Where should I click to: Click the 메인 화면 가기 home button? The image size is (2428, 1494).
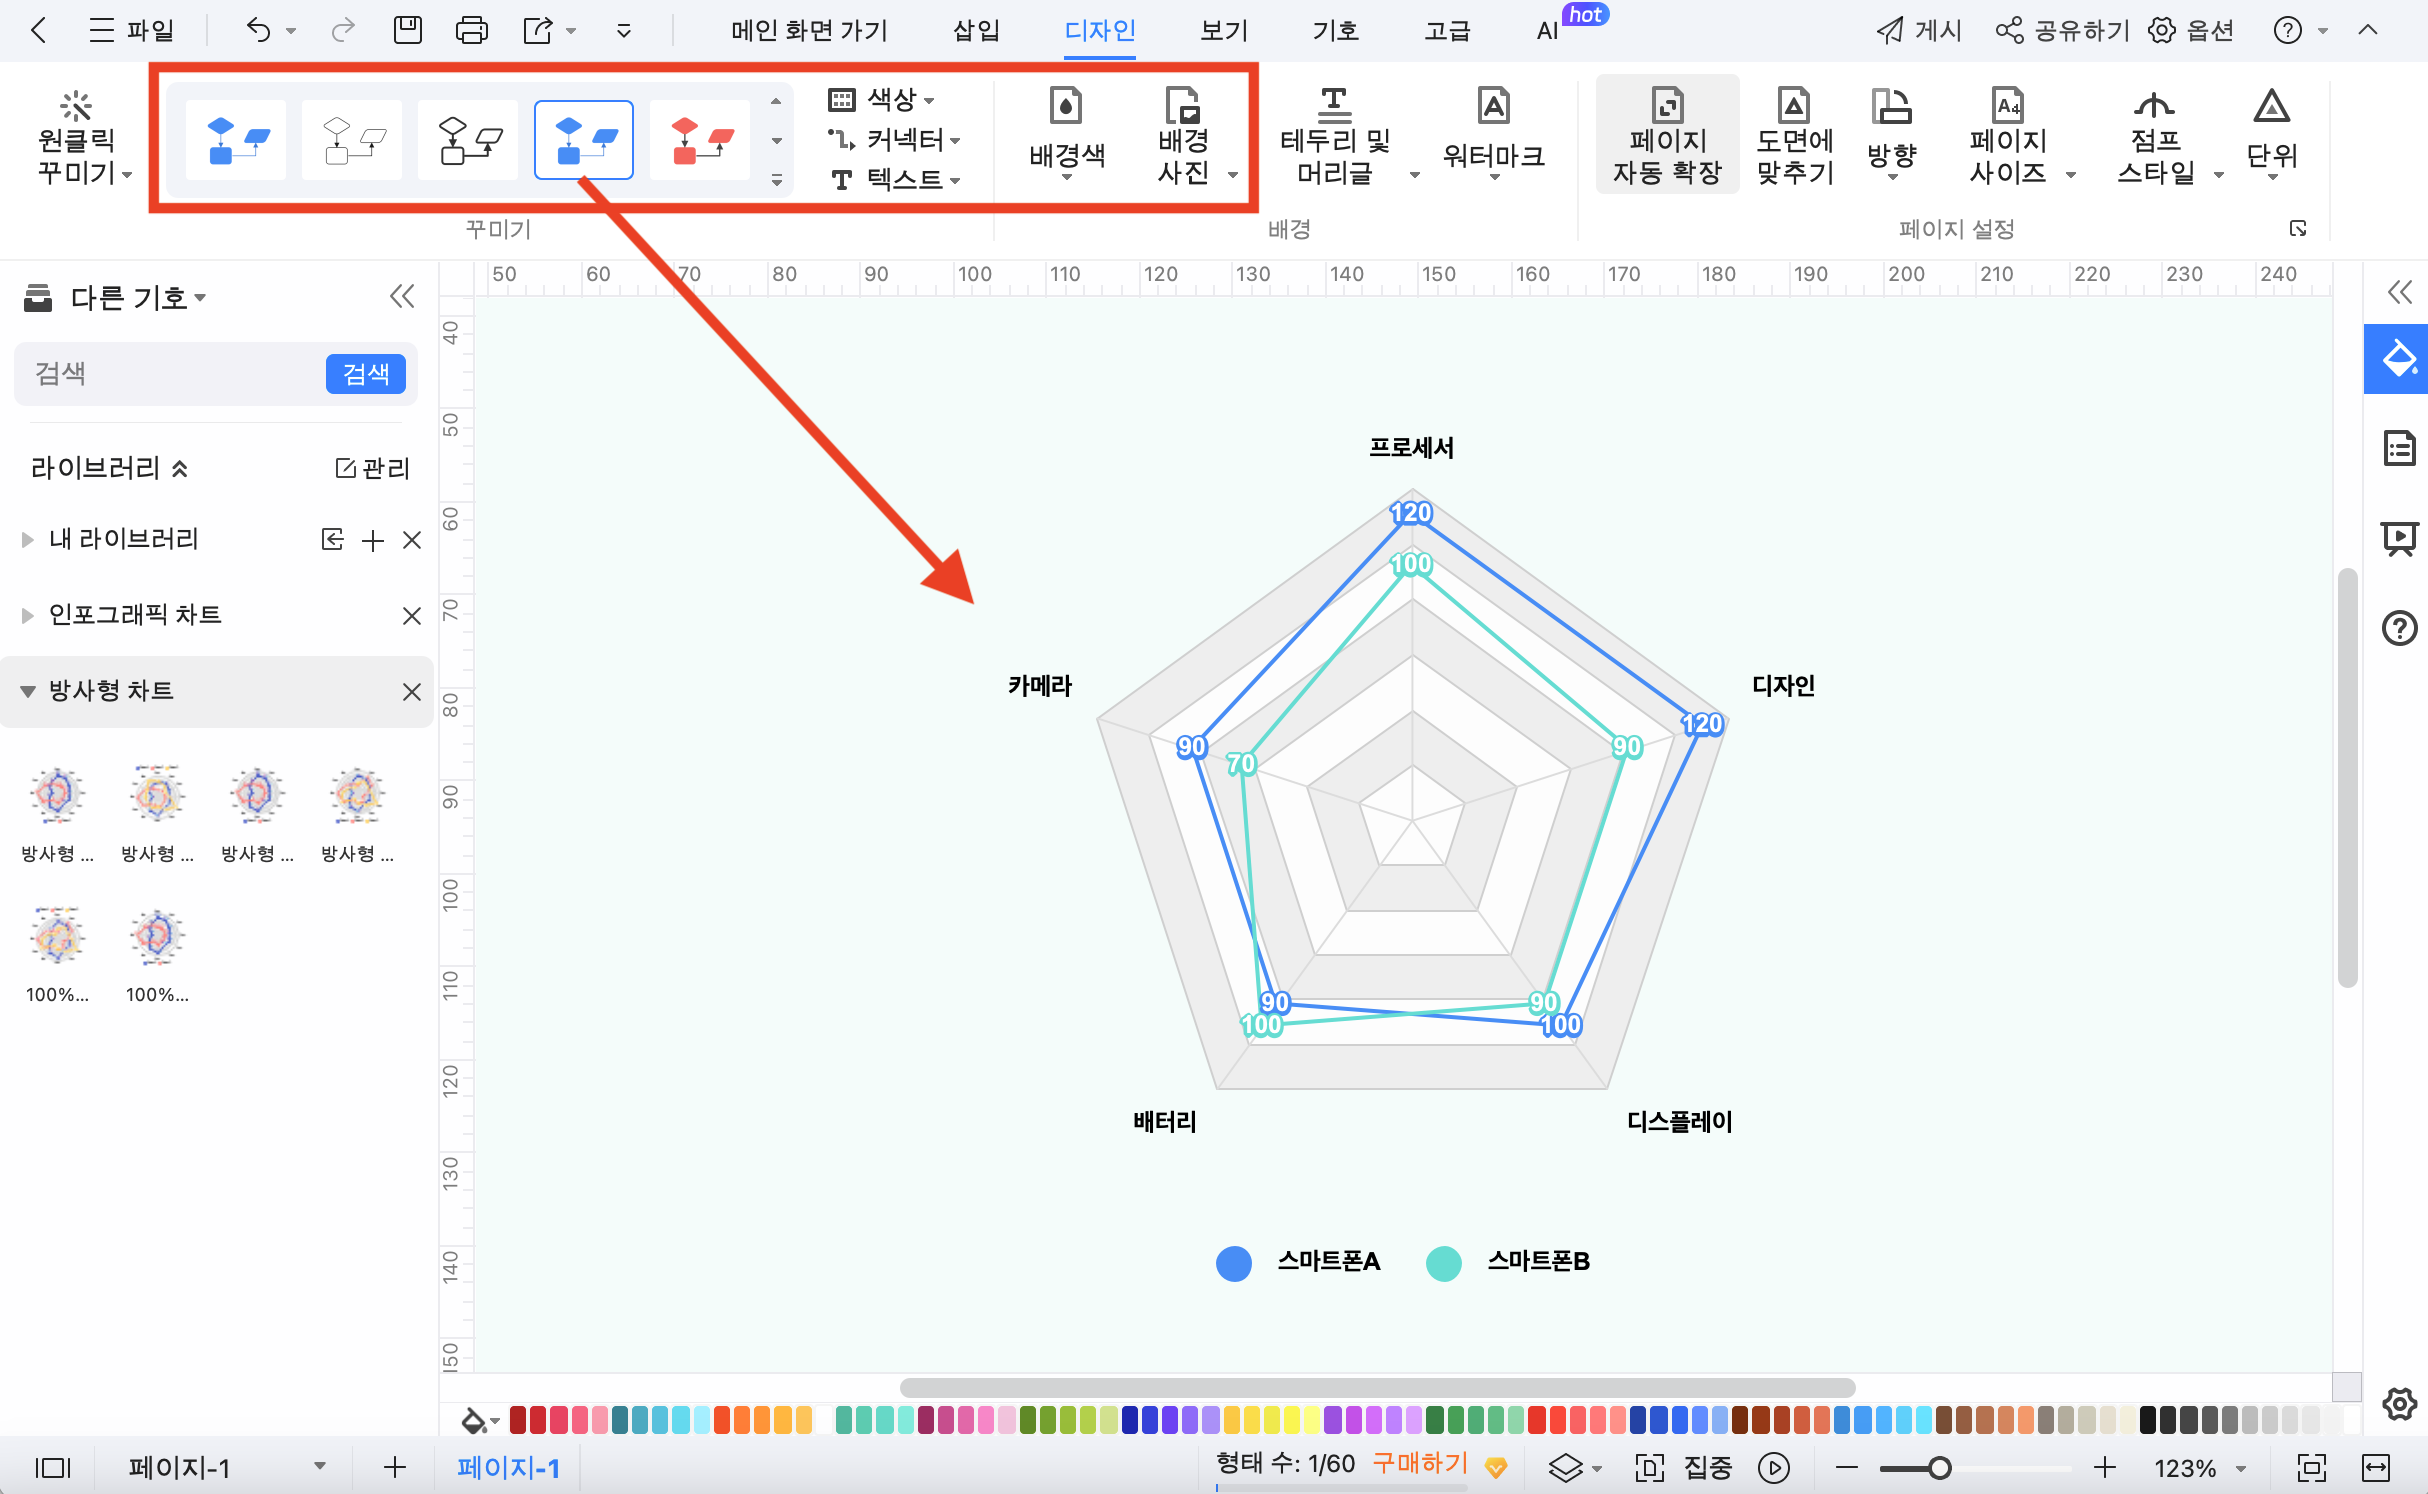809,30
